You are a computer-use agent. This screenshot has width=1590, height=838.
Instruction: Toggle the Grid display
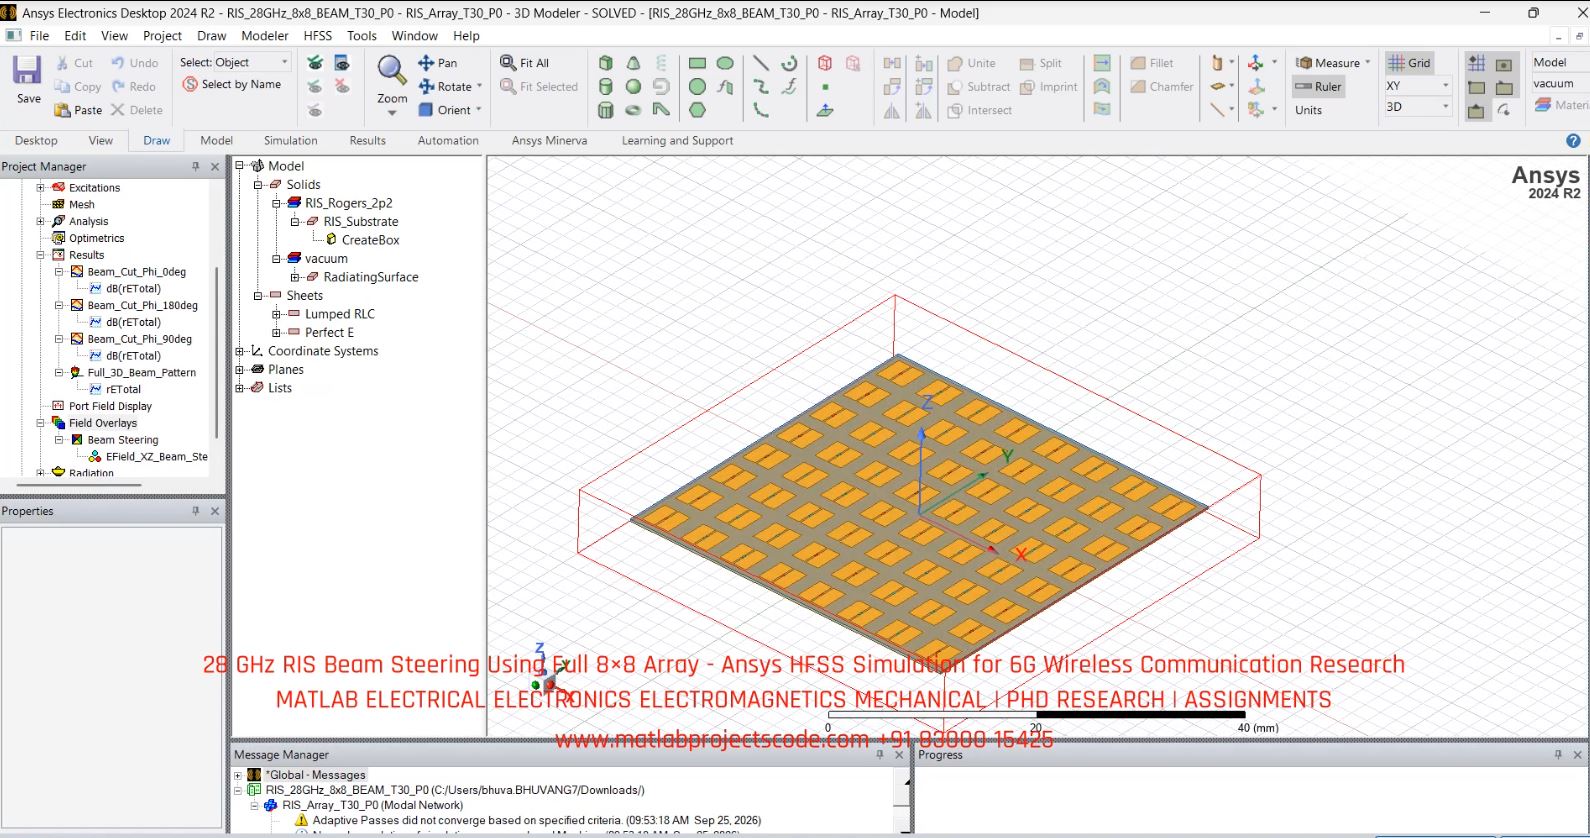(1409, 62)
